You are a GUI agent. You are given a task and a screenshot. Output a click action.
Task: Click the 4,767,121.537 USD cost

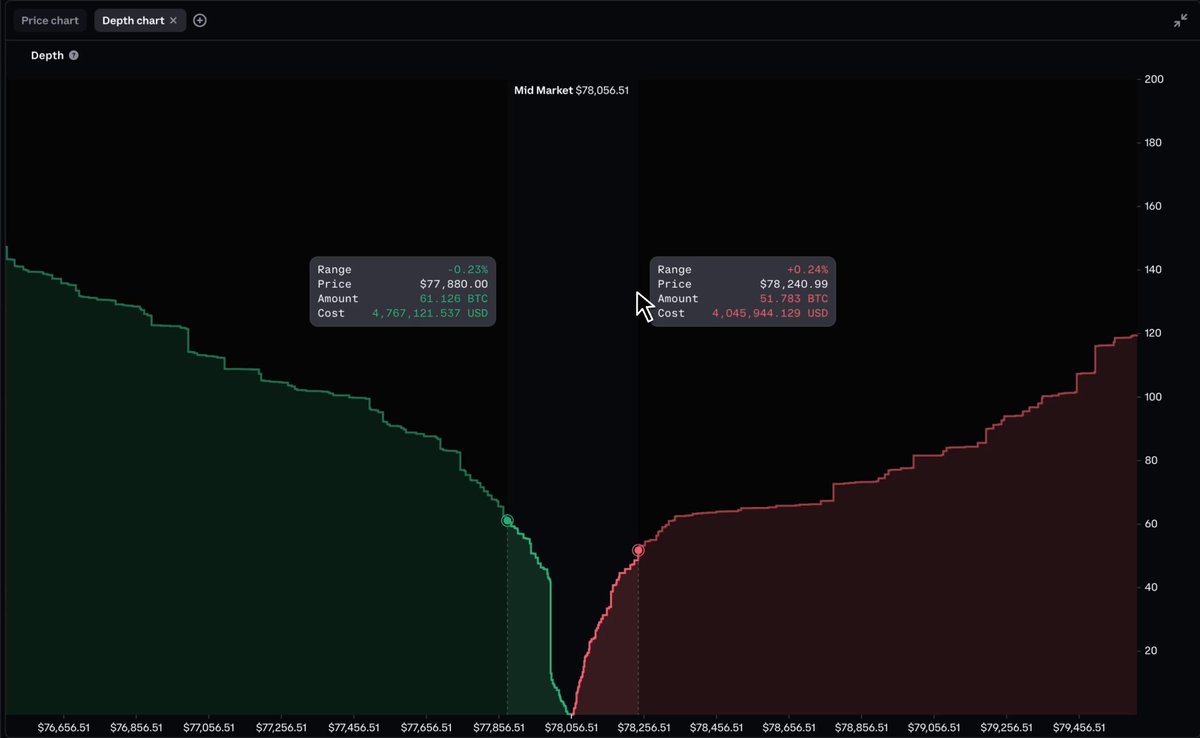point(430,313)
